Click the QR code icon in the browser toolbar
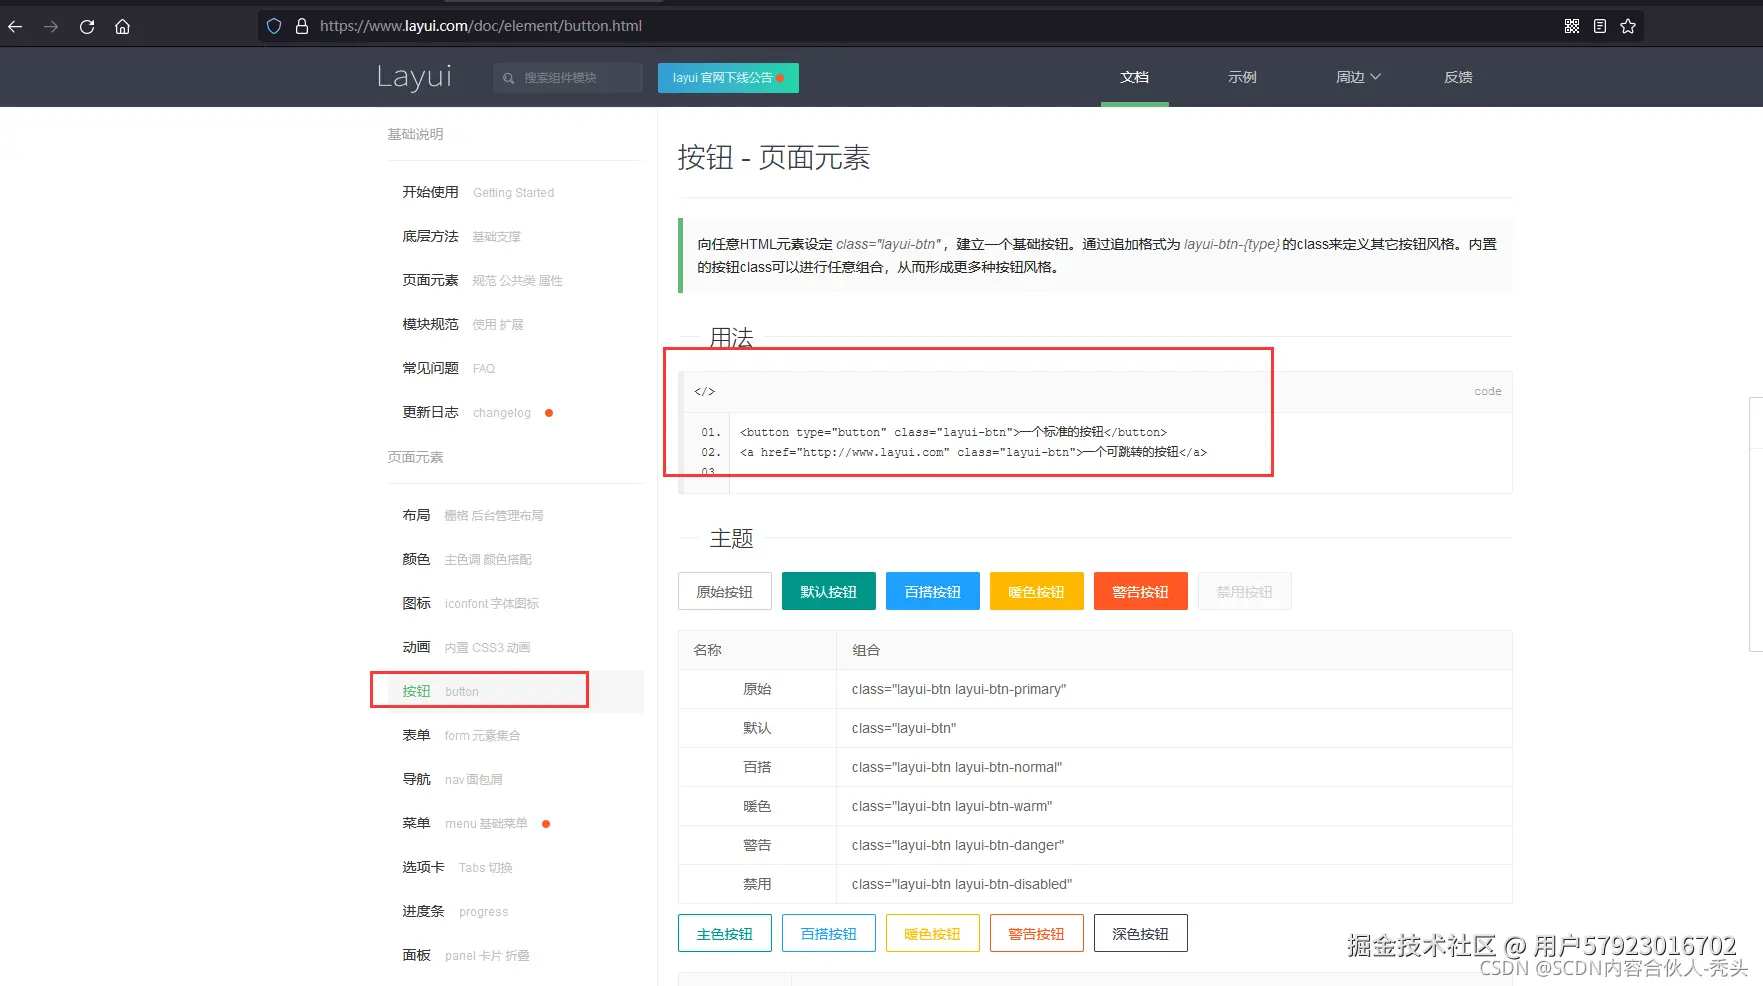Screen dimensions: 1763x986 [1571, 26]
